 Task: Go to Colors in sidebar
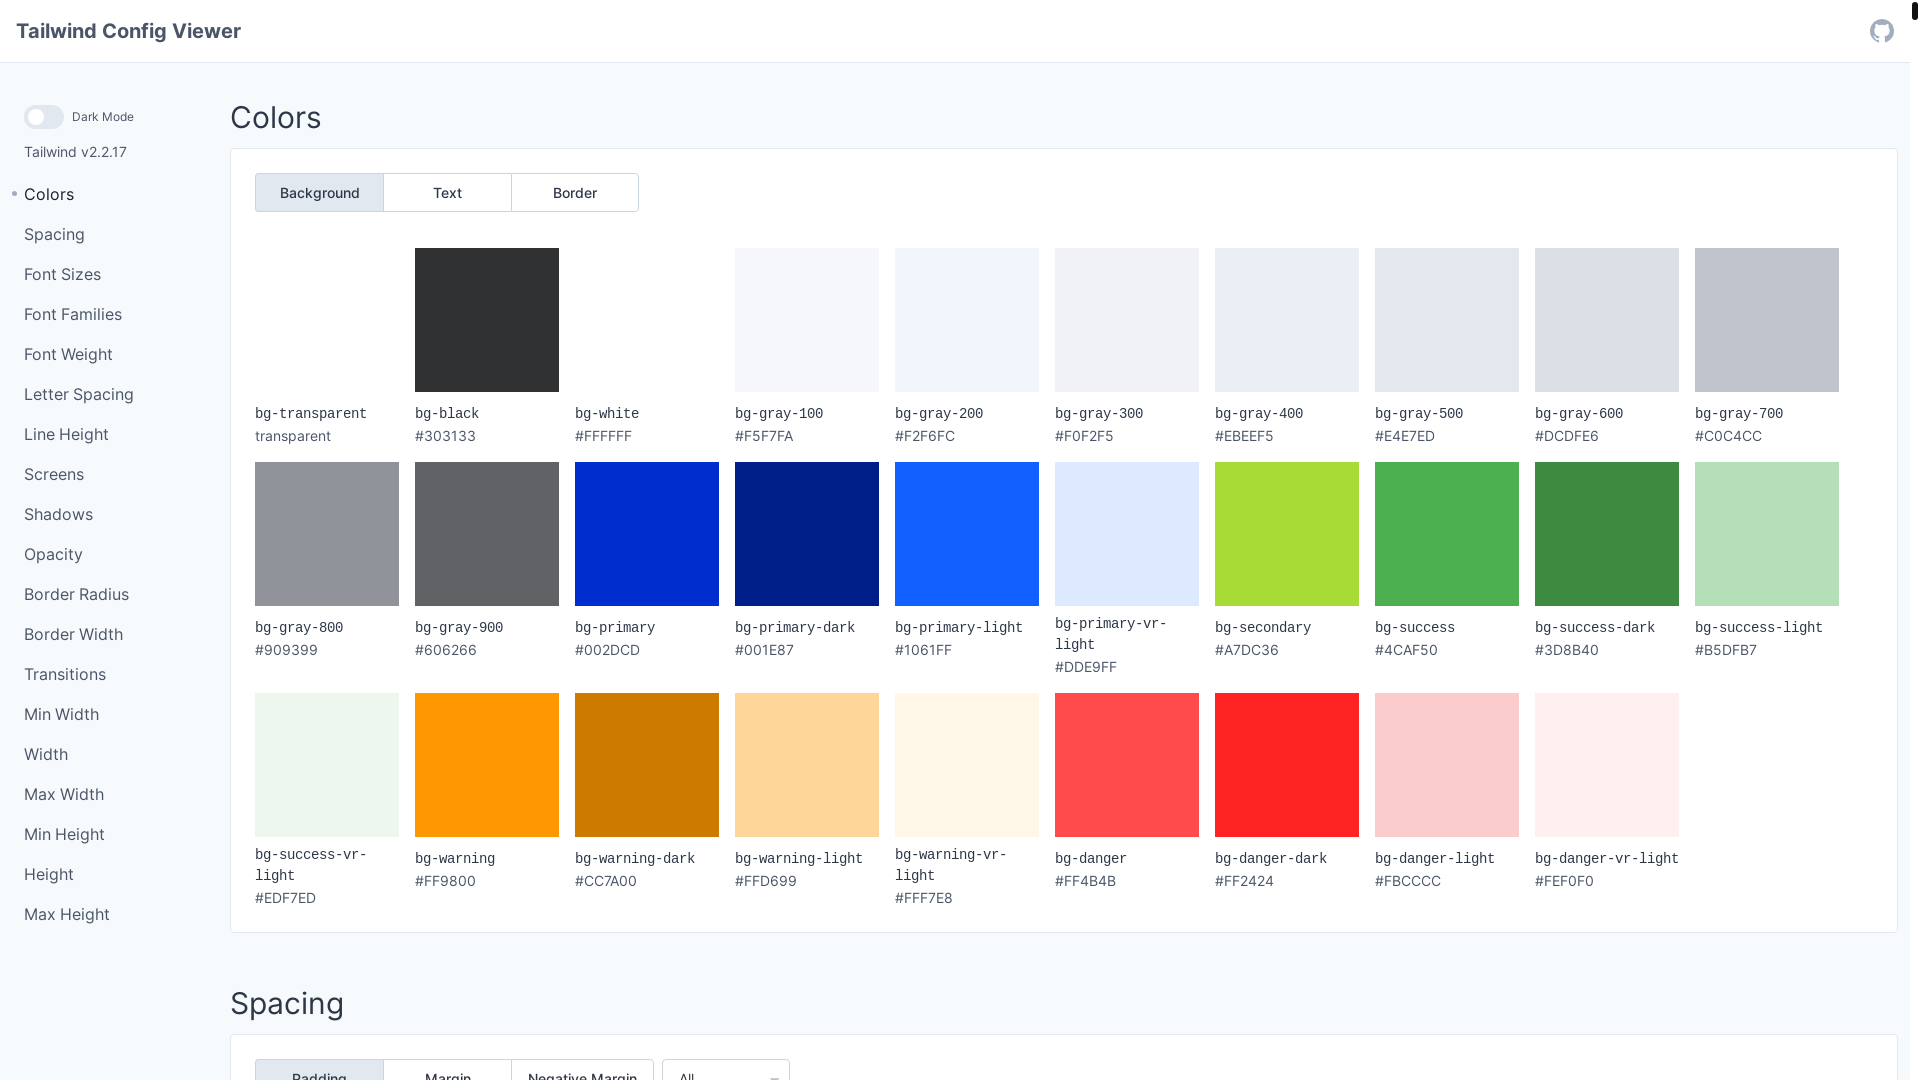click(49, 194)
